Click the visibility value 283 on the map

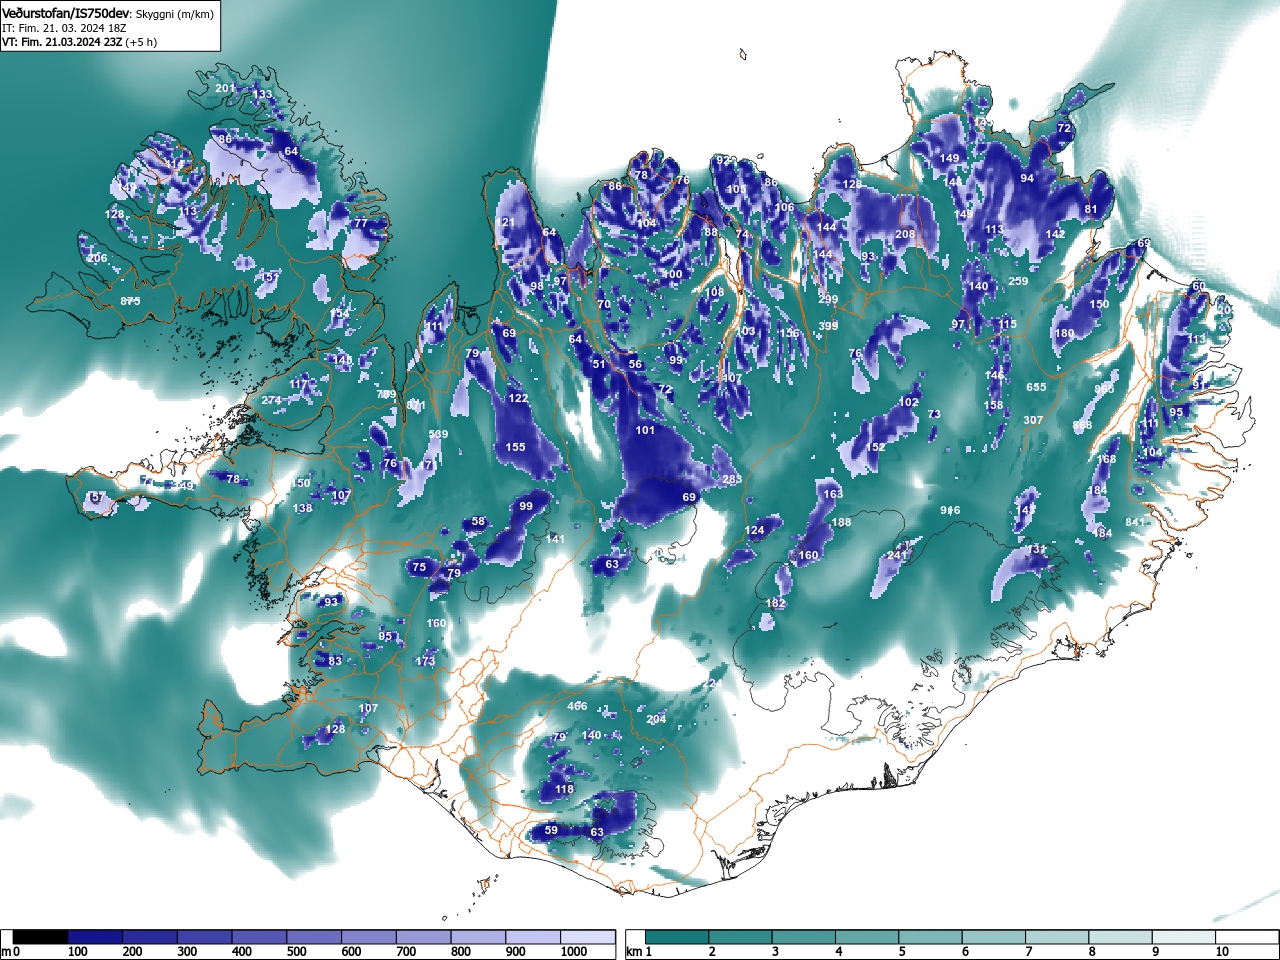tap(732, 480)
